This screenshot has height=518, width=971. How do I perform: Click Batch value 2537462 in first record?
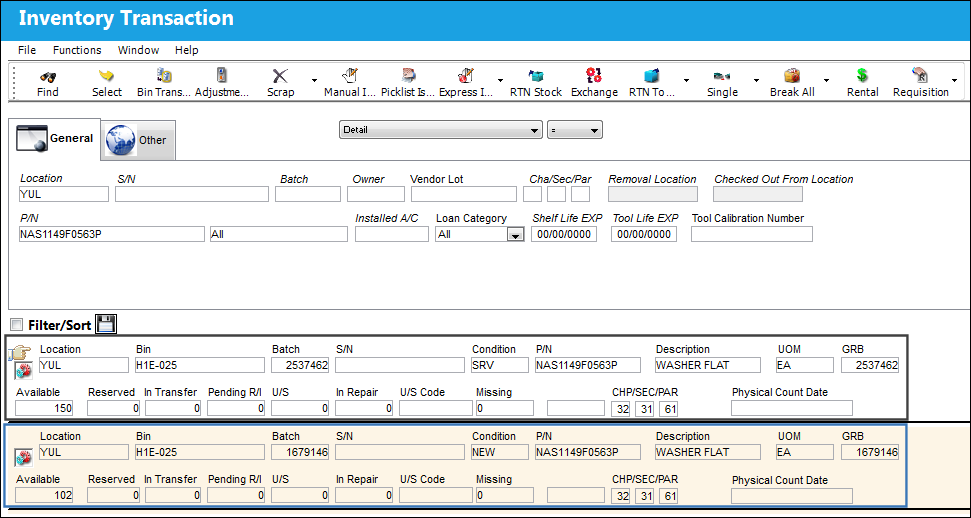pos(300,365)
